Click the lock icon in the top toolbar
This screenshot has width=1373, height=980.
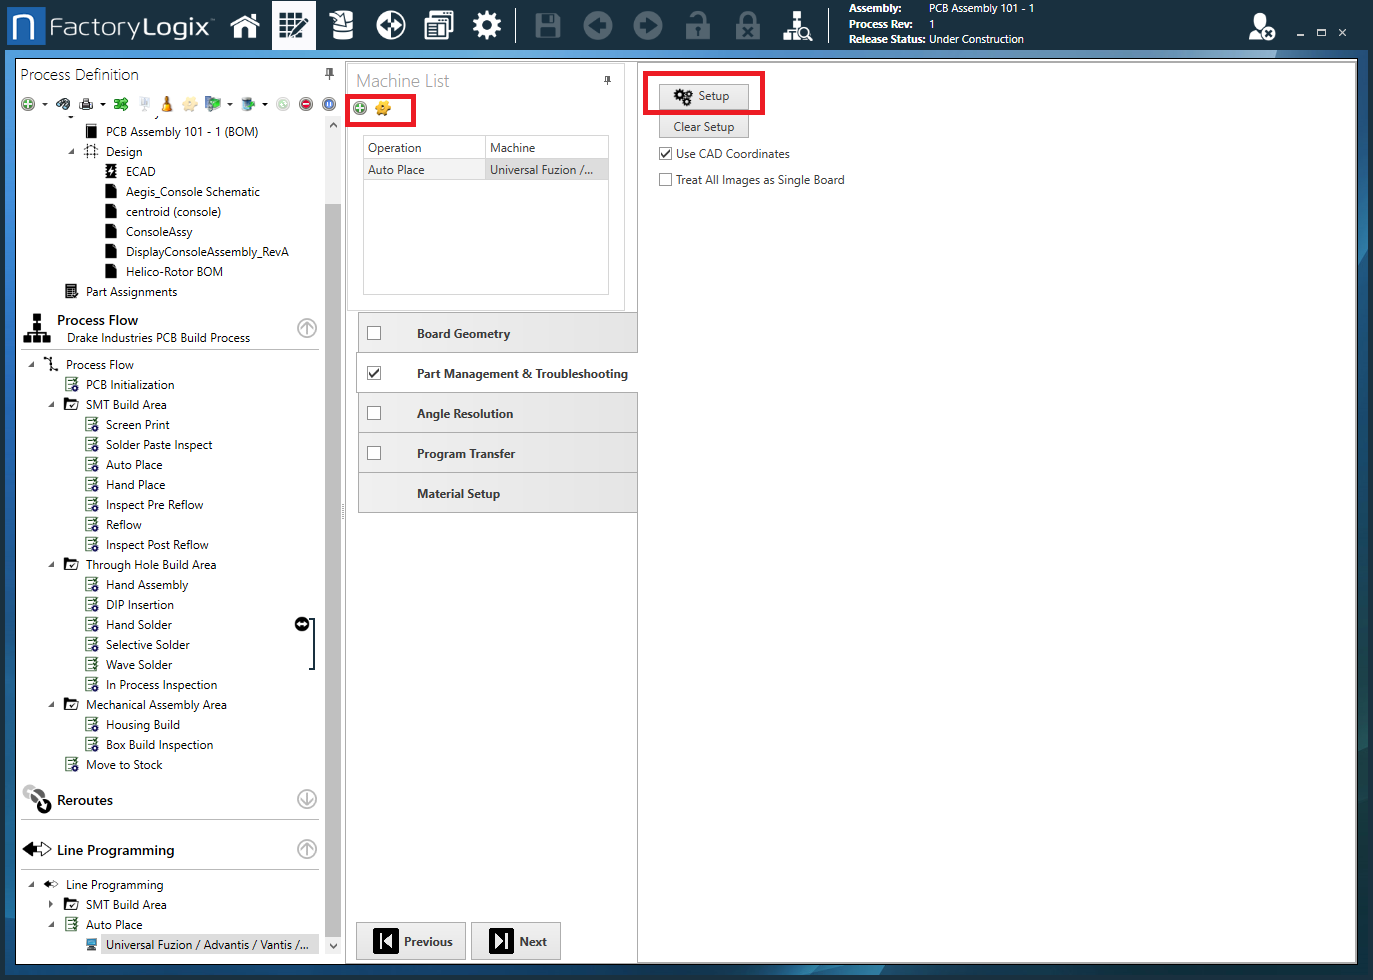pyautogui.click(x=697, y=25)
